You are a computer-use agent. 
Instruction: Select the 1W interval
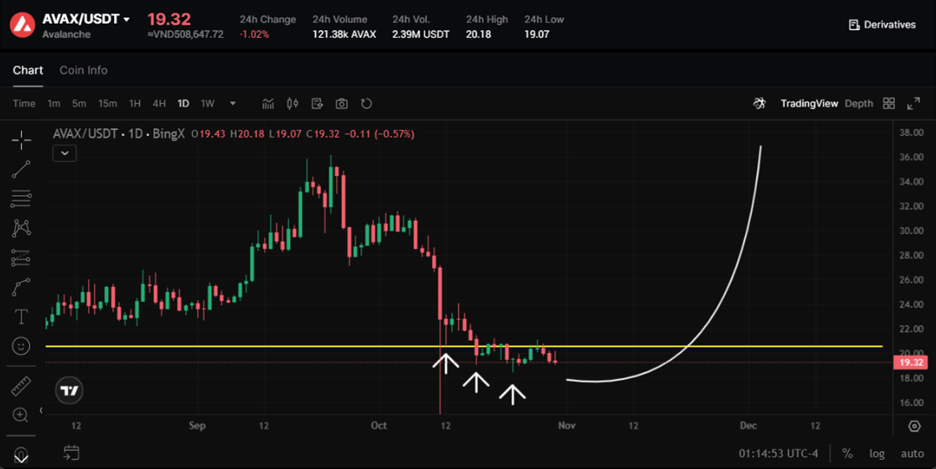point(207,104)
